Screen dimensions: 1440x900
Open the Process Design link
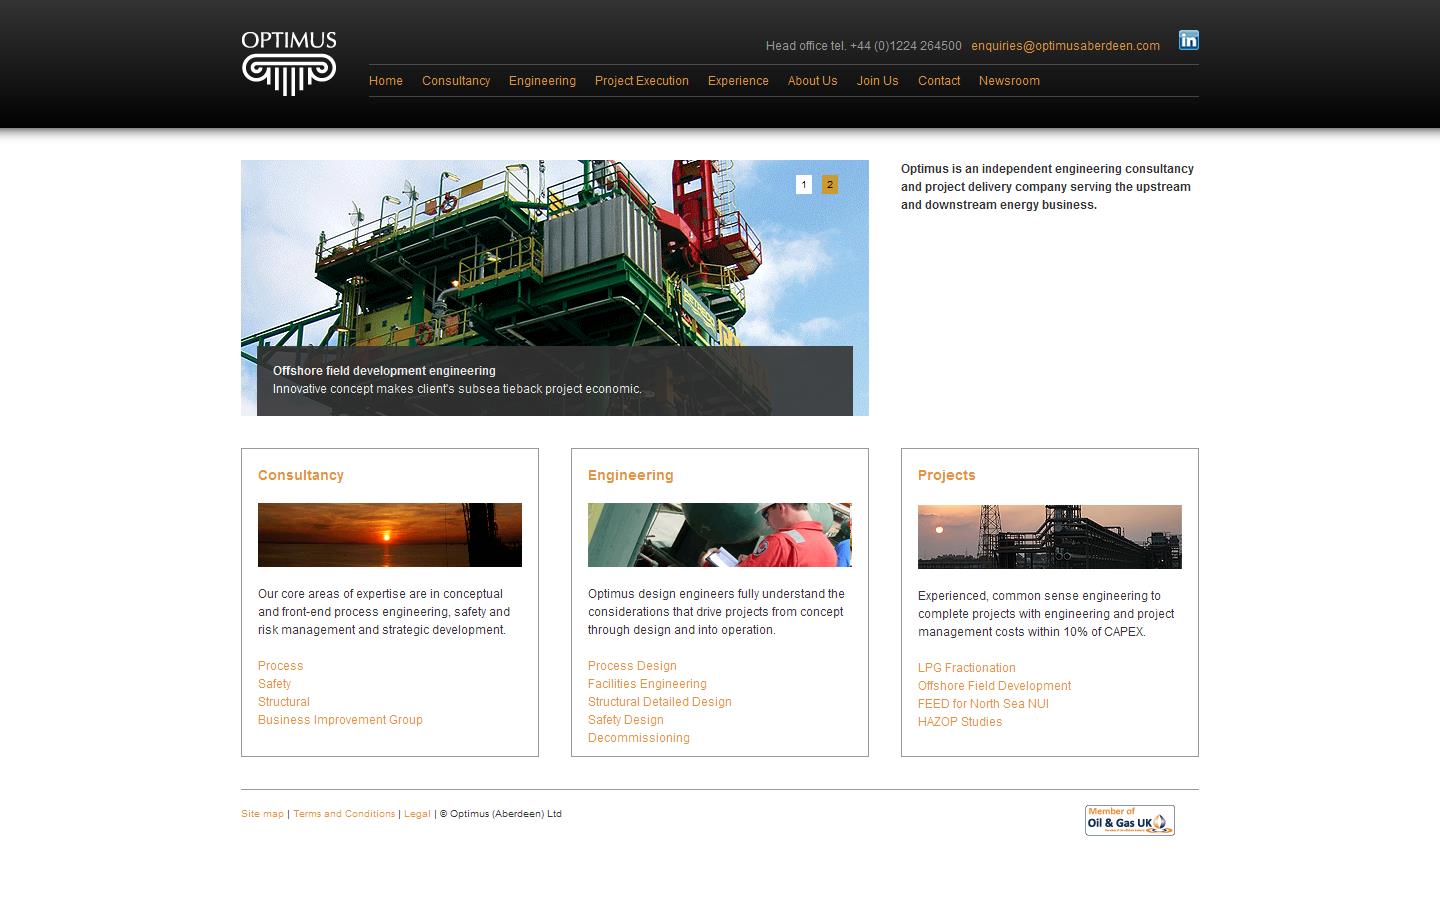[x=632, y=666]
